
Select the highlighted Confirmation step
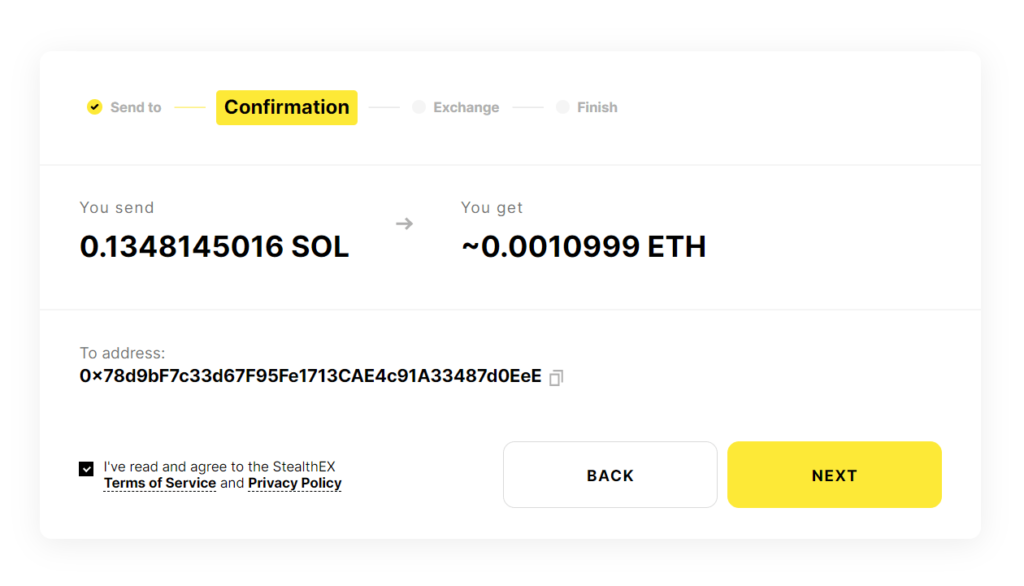(287, 107)
